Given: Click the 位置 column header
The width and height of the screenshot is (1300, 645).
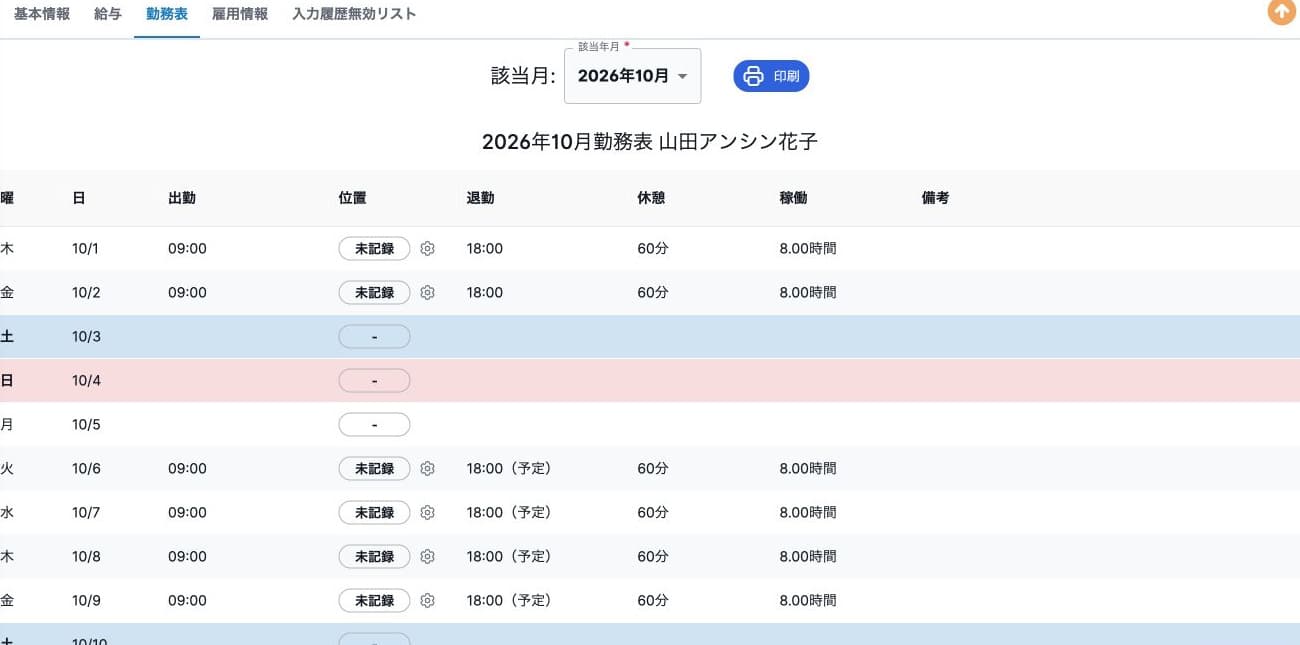Looking at the screenshot, I should (353, 198).
